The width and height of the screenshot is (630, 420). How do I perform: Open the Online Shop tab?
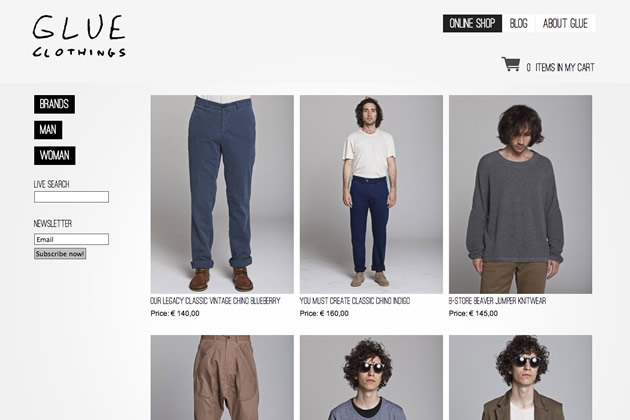click(472, 23)
